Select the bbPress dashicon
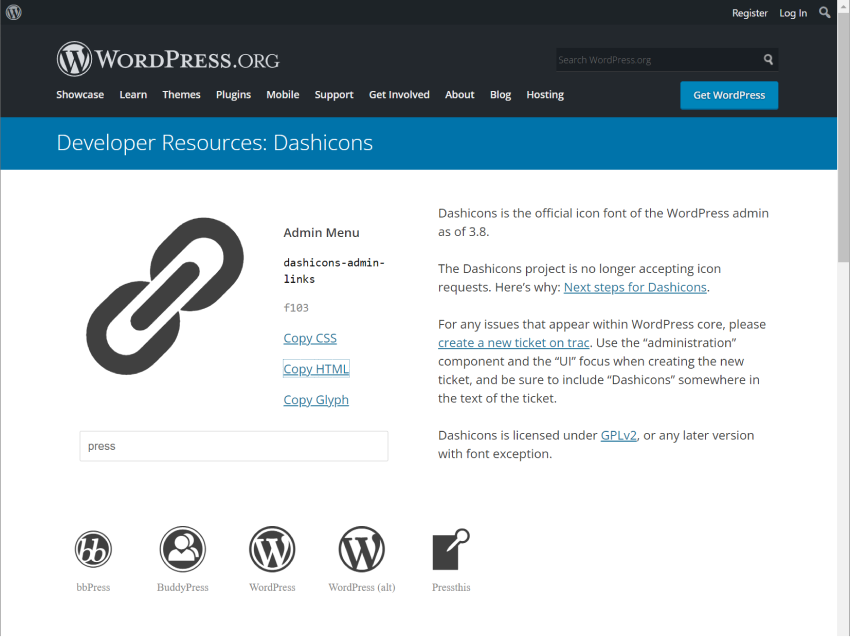The image size is (850, 637). coord(93,549)
